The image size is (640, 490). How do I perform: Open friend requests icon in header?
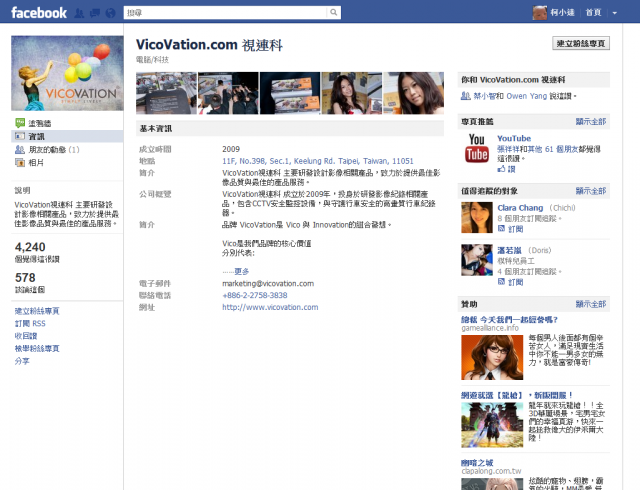[79, 13]
